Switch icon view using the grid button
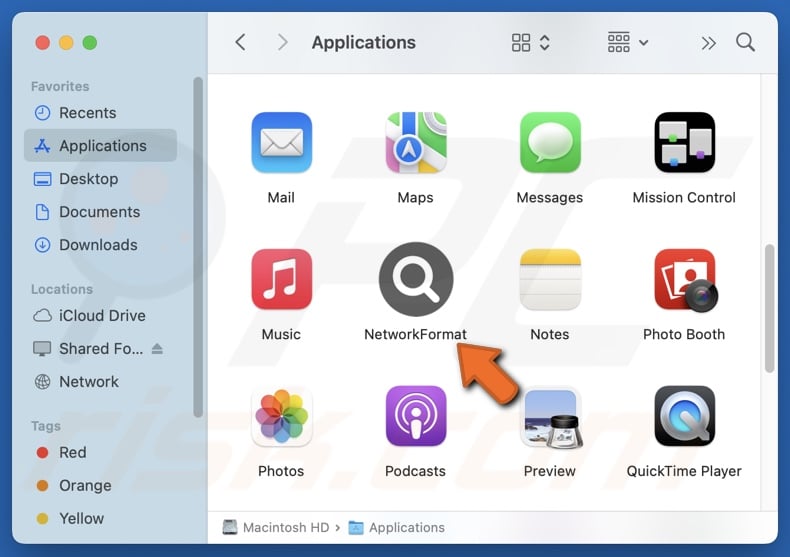Viewport: 790px width, 557px height. 530,43
